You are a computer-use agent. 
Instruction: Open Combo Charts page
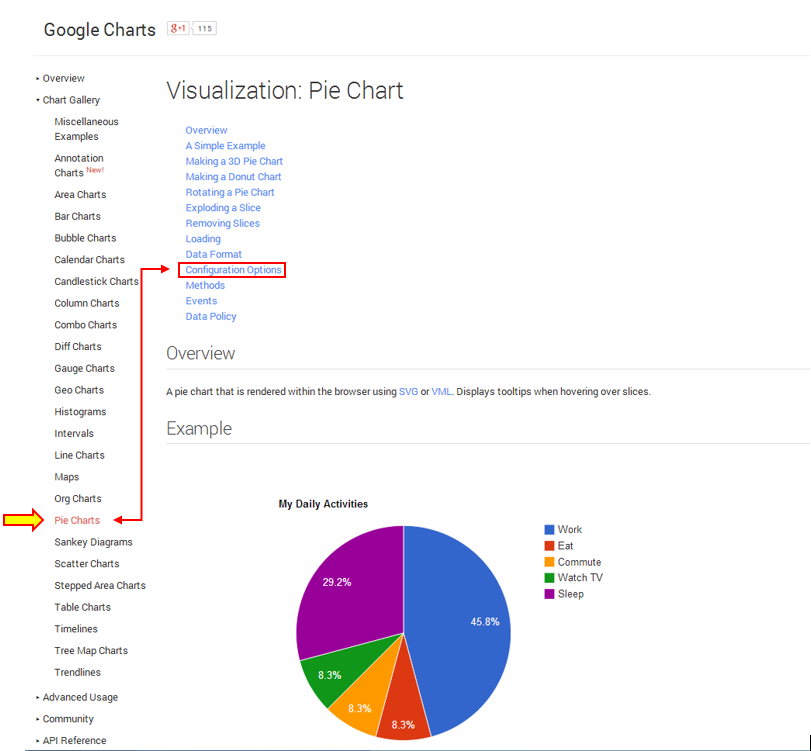click(86, 325)
